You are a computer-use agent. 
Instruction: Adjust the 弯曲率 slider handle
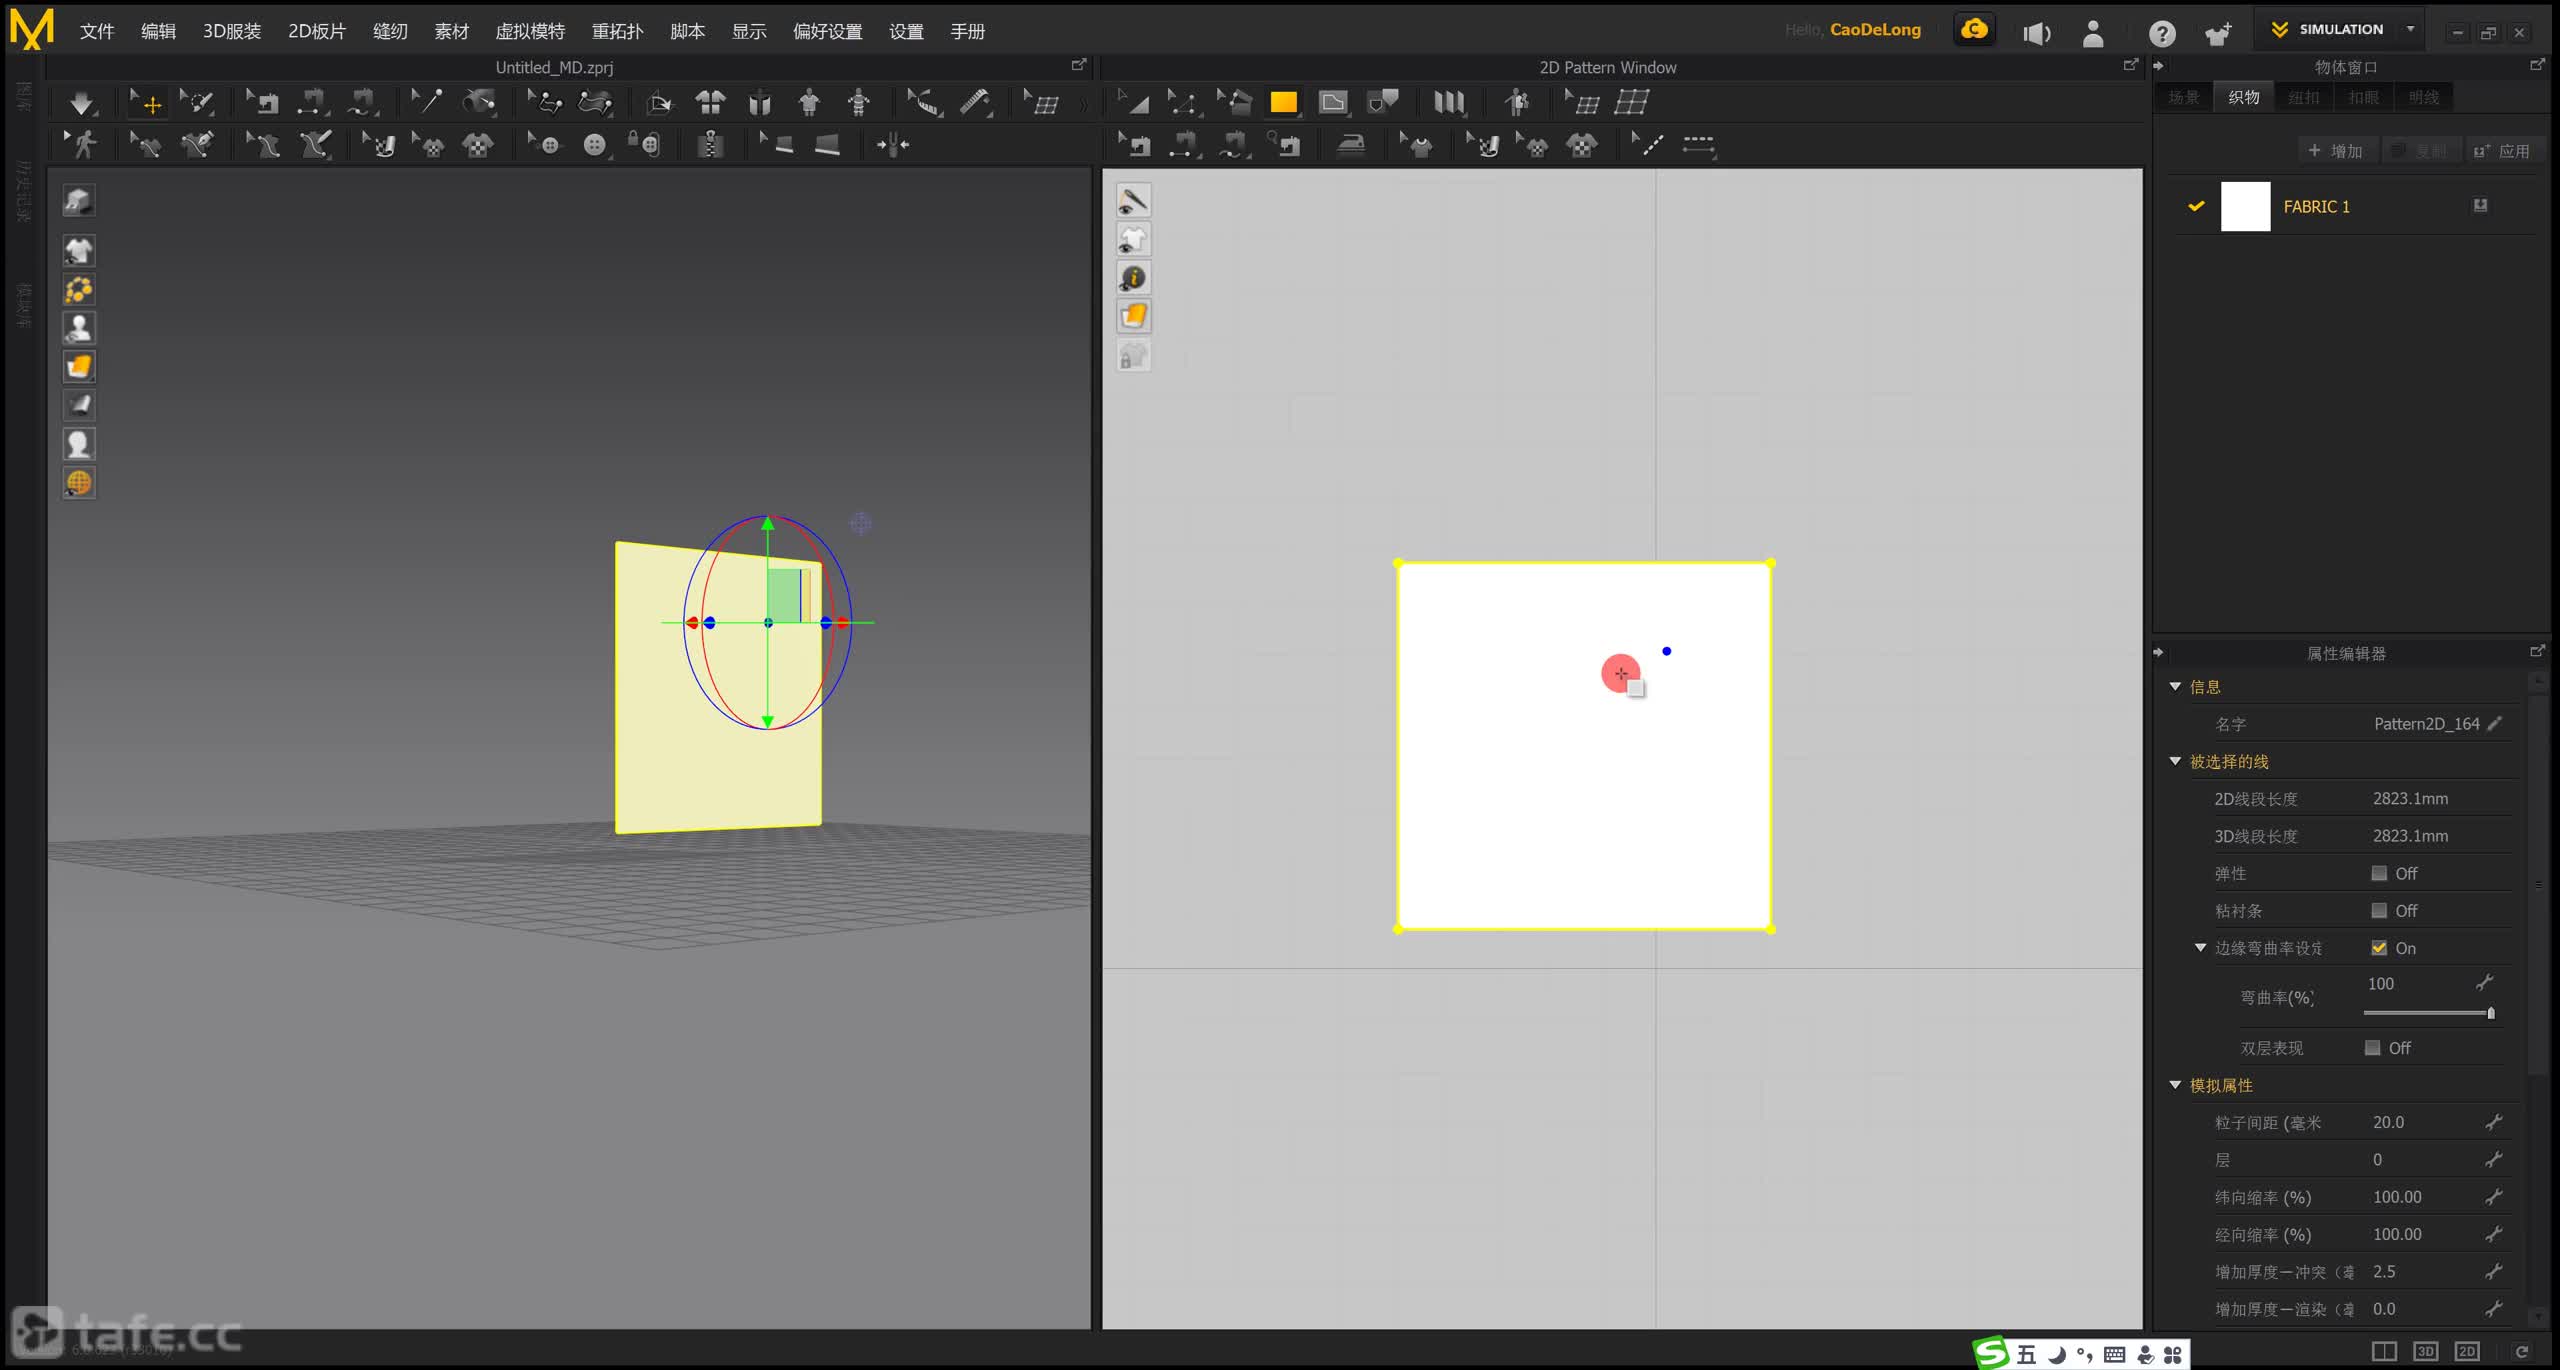2490,1013
